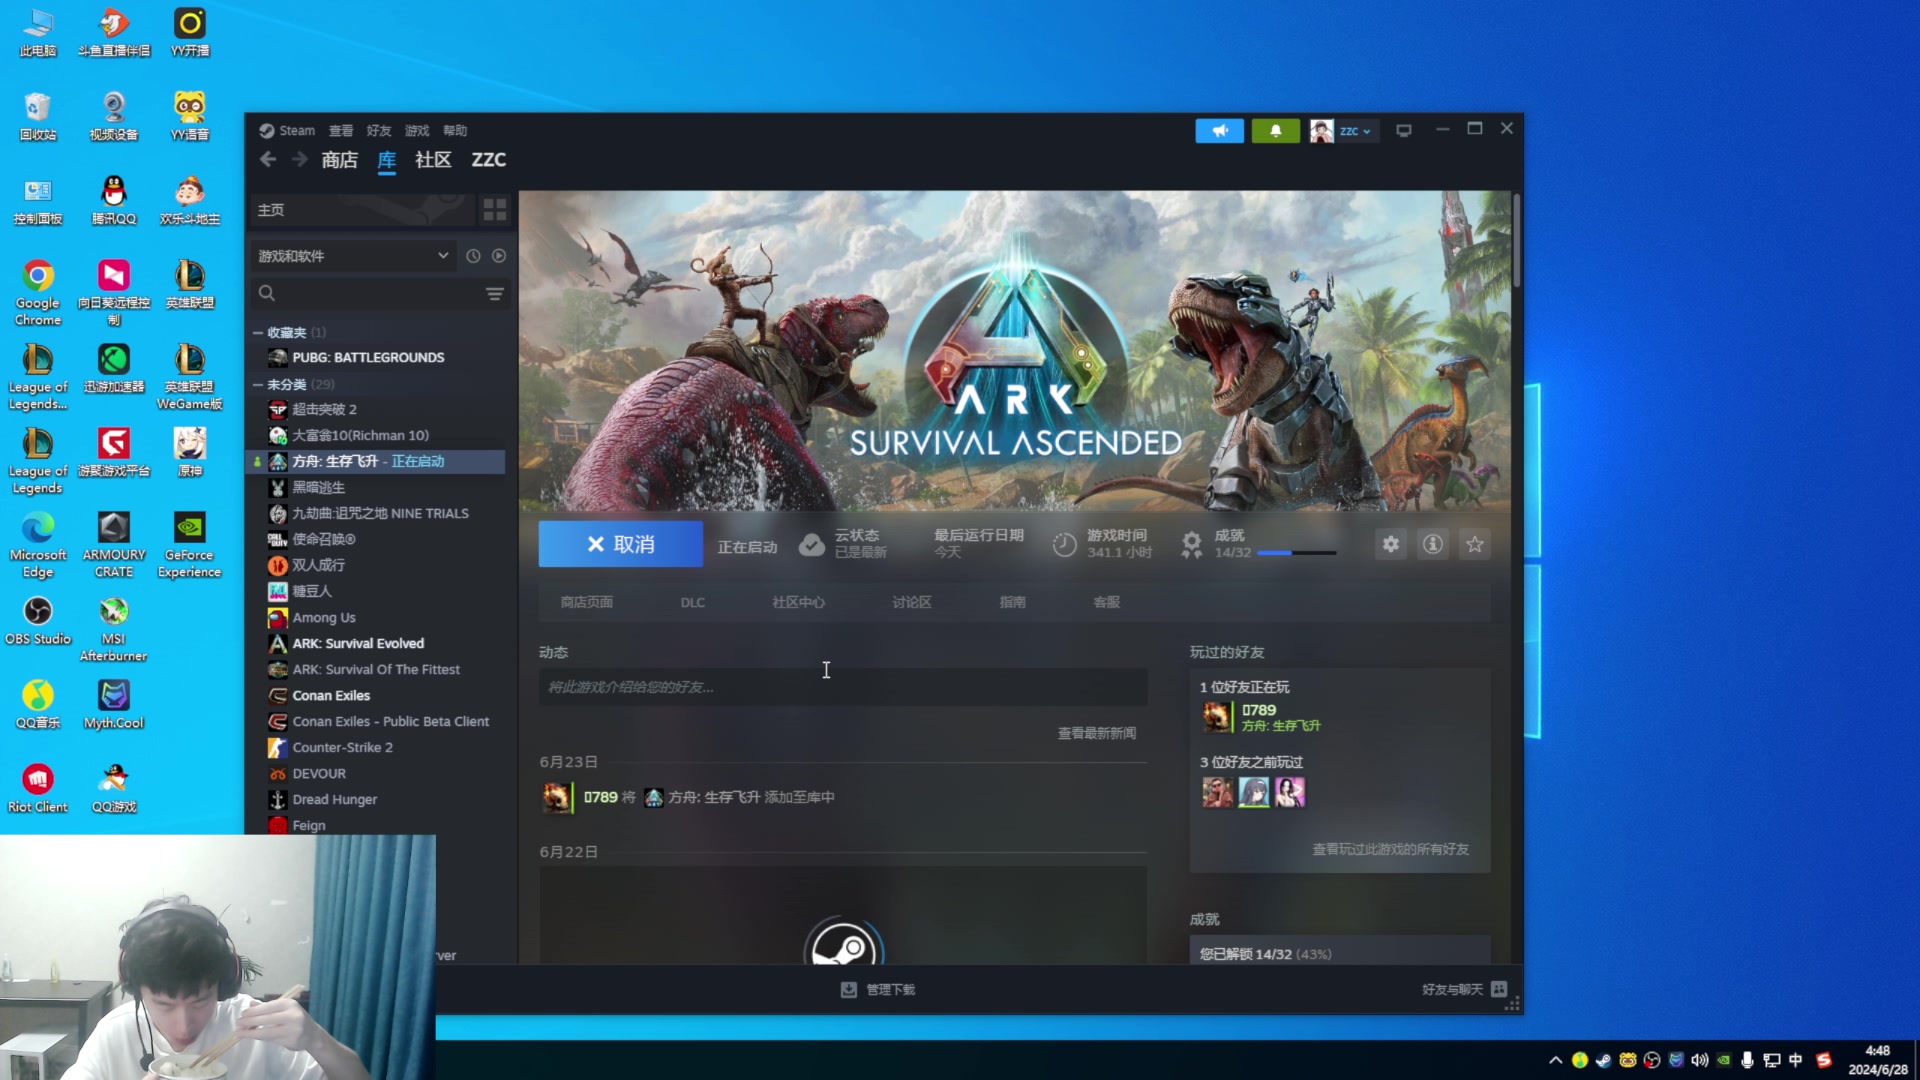Select Riot Client desktop icon

click(38, 789)
